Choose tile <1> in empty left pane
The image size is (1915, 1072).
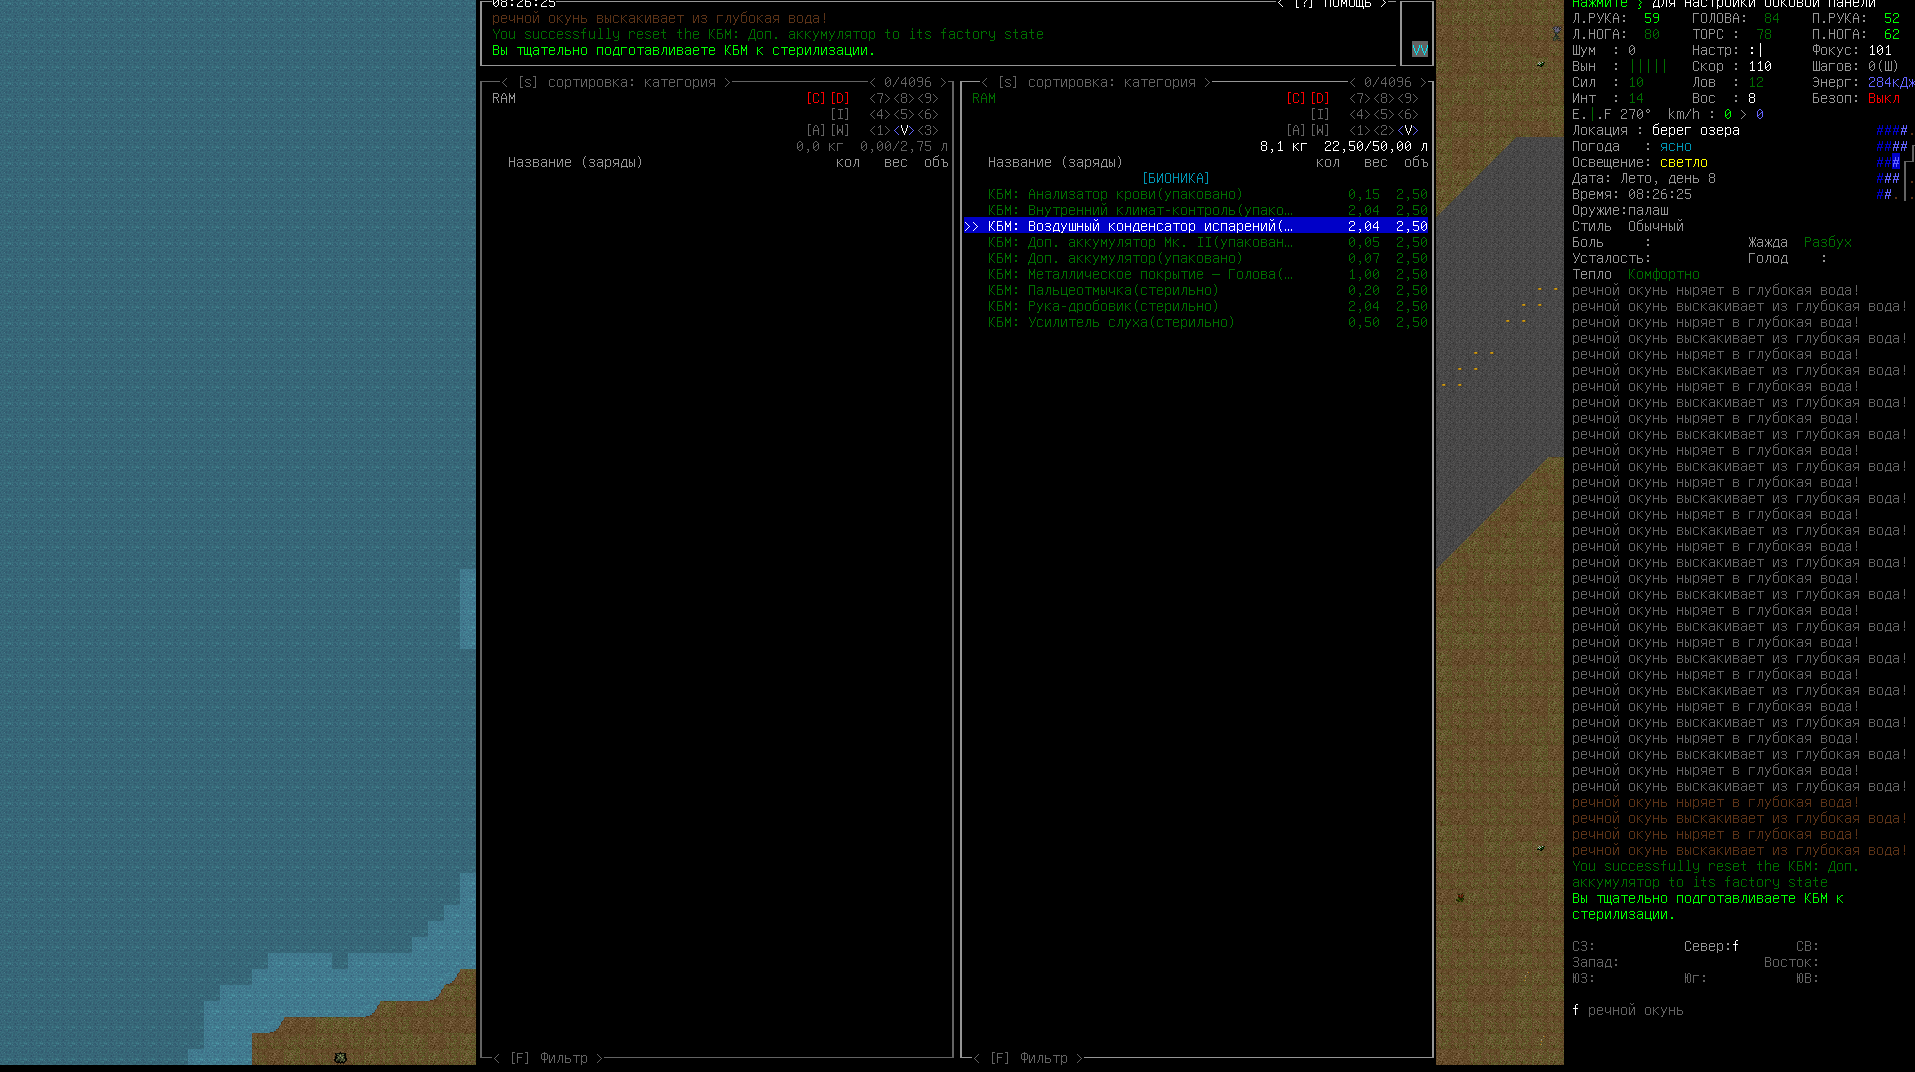click(880, 130)
